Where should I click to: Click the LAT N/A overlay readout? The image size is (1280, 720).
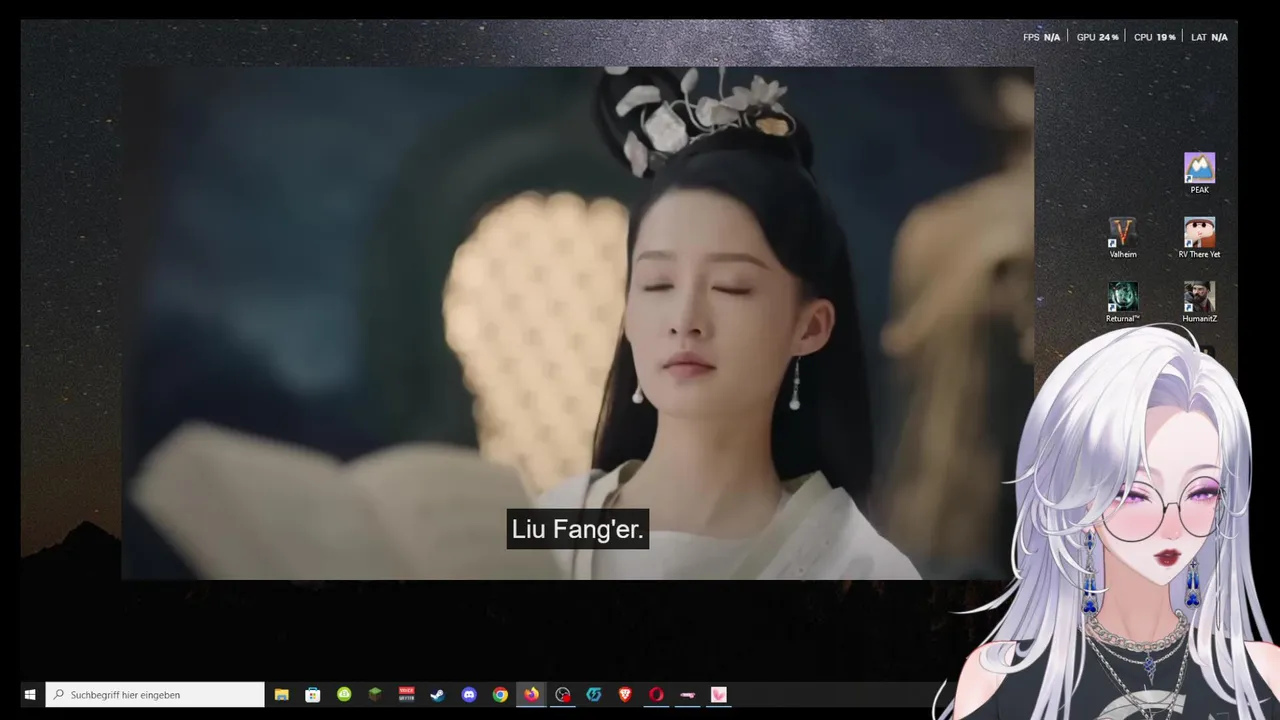[x=1209, y=37]
